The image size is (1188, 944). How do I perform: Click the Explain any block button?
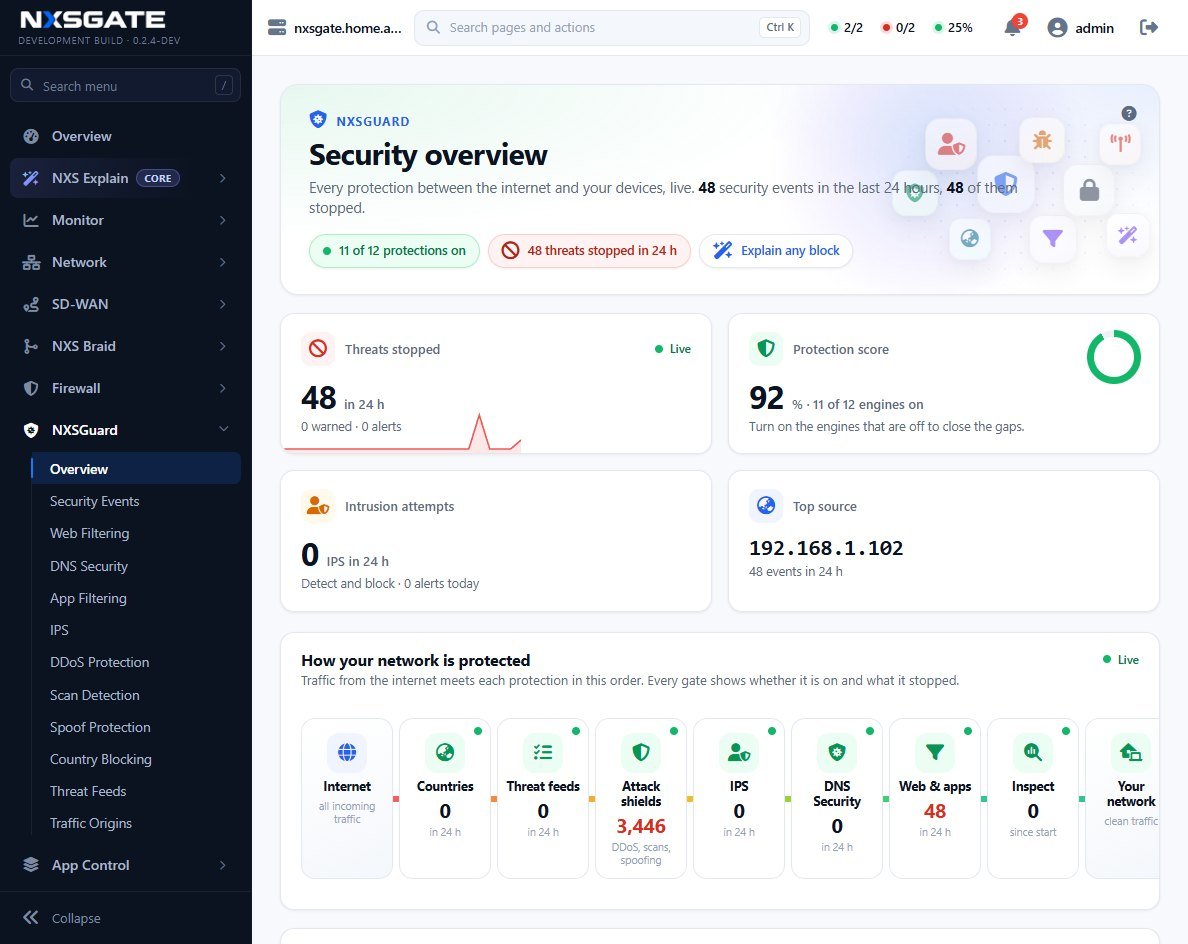coord(776,251)
